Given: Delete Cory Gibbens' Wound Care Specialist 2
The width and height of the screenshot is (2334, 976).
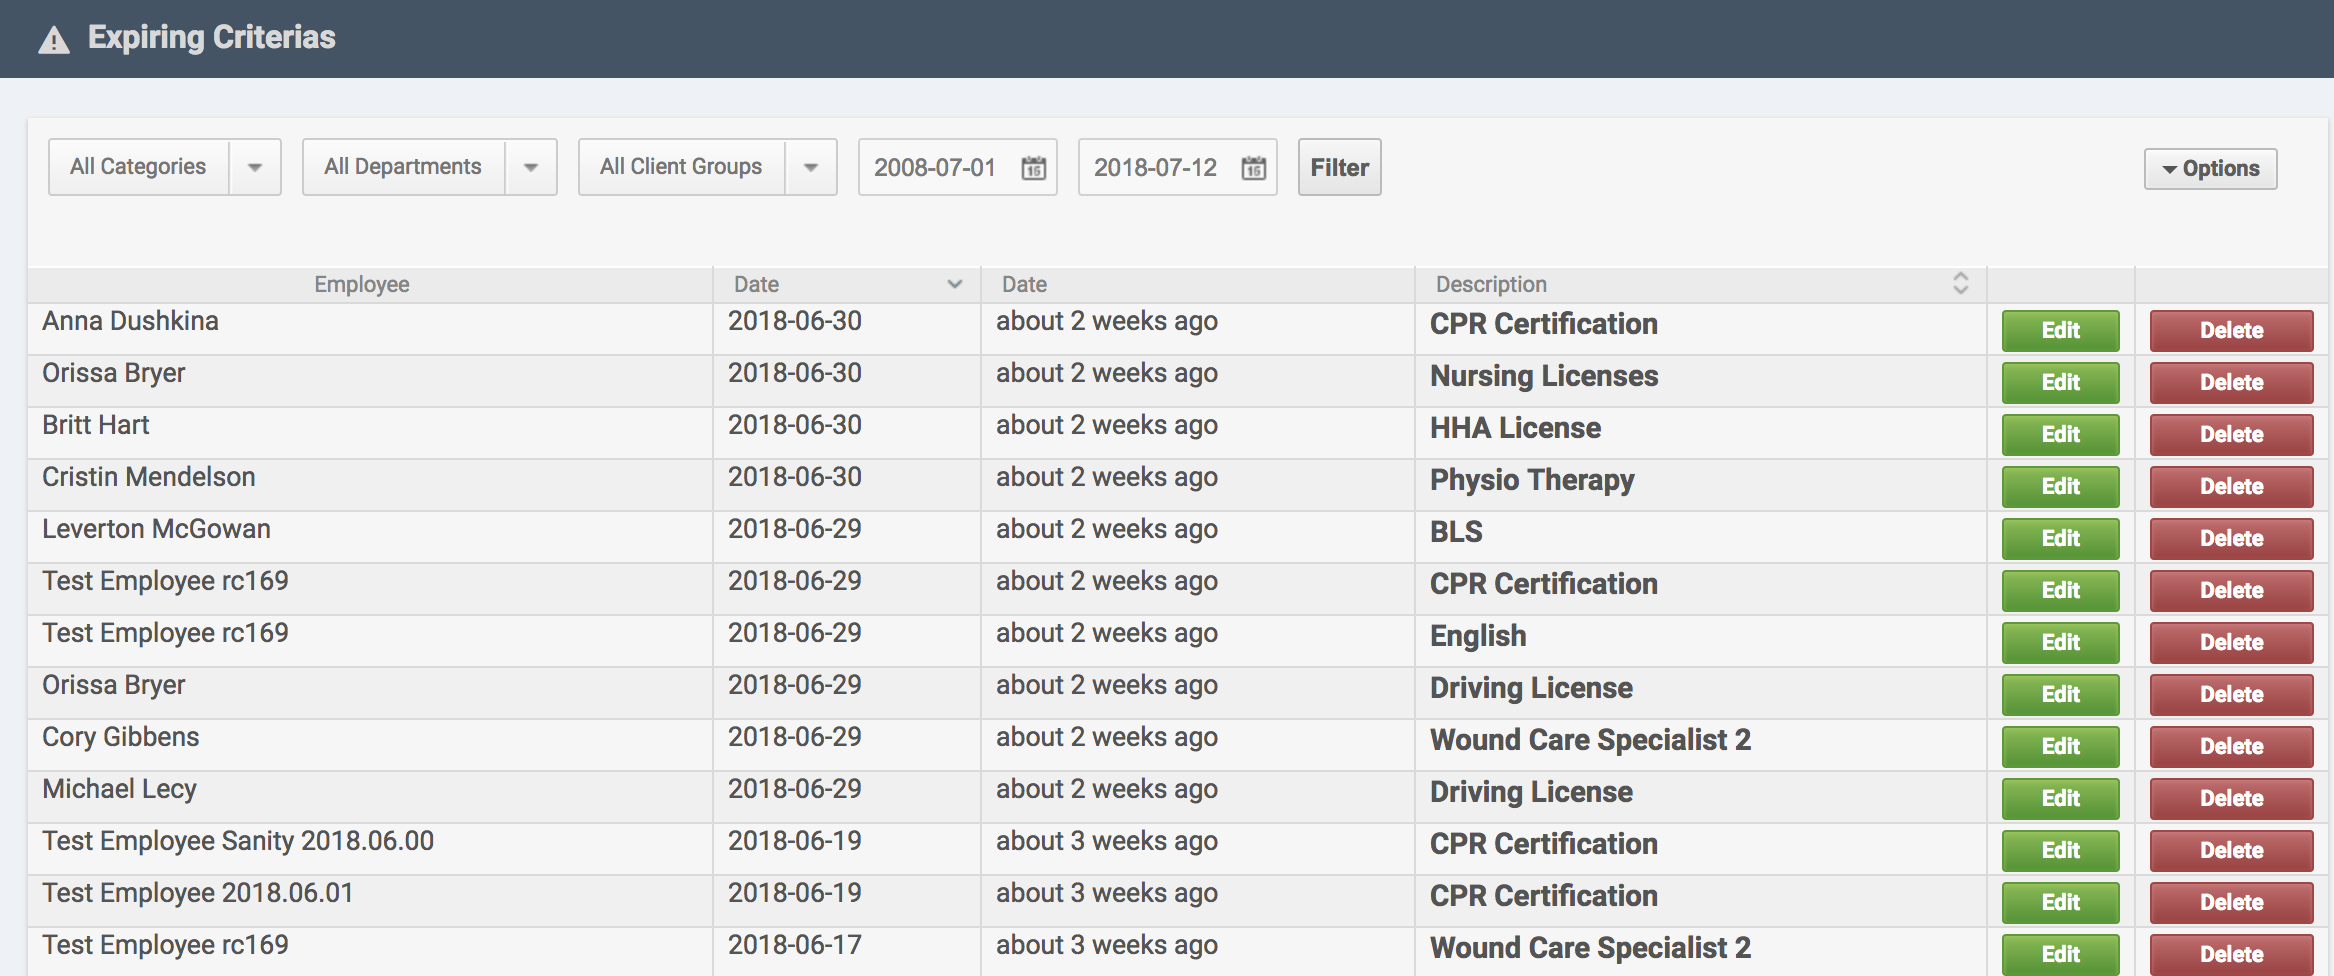Looking at the screenshot, I should 2231,747.
